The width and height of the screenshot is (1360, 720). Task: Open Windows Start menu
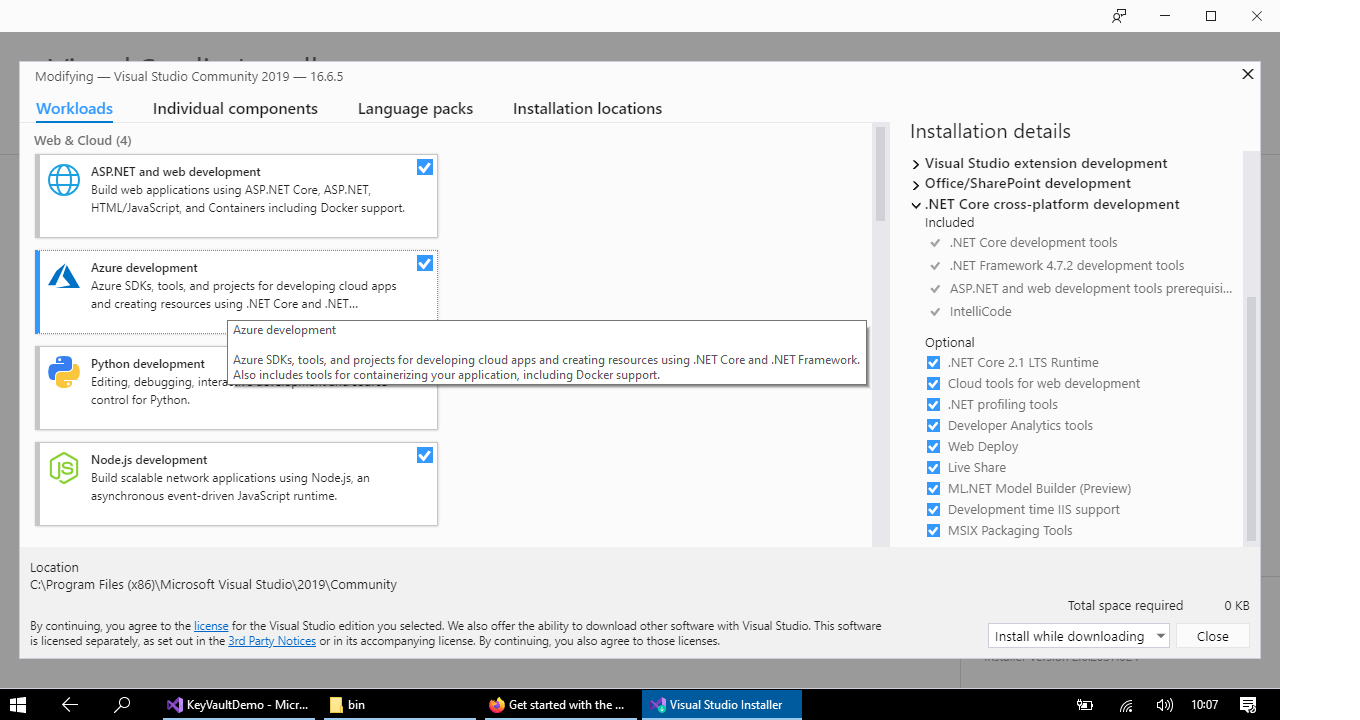point(17,704)
